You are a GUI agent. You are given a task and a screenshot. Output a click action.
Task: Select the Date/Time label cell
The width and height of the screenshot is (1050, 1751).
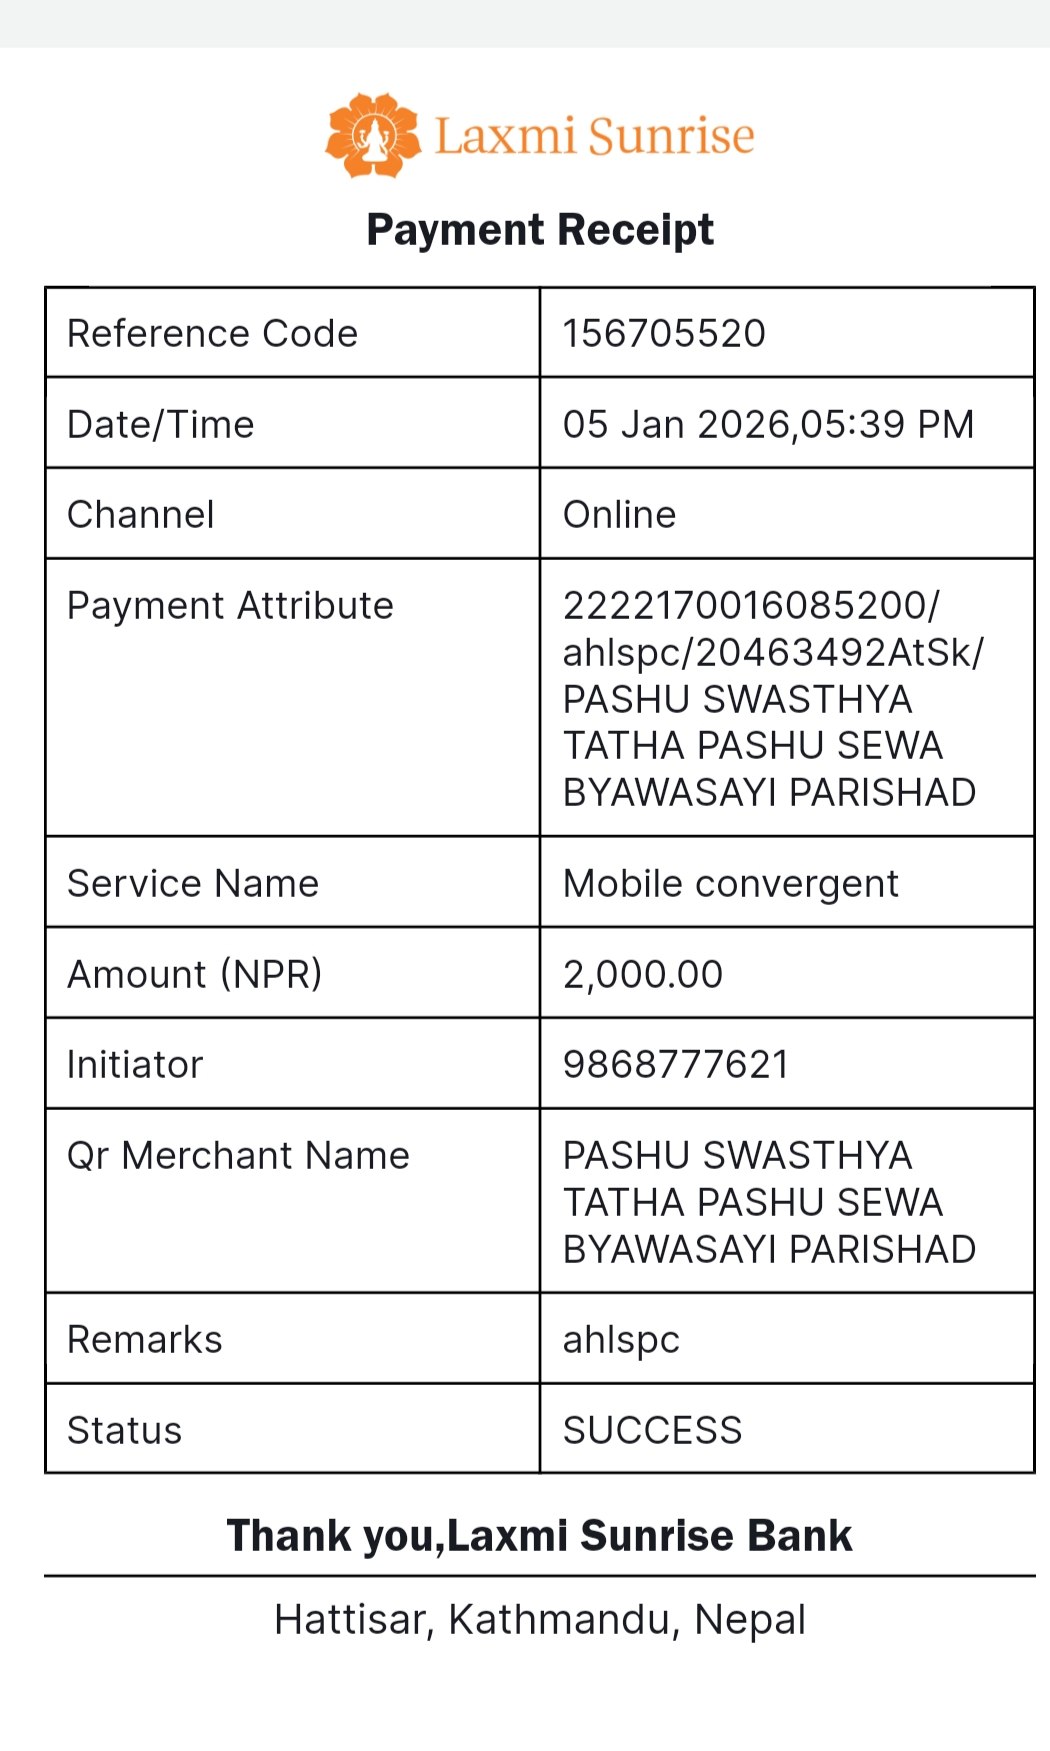pos(293,423)
